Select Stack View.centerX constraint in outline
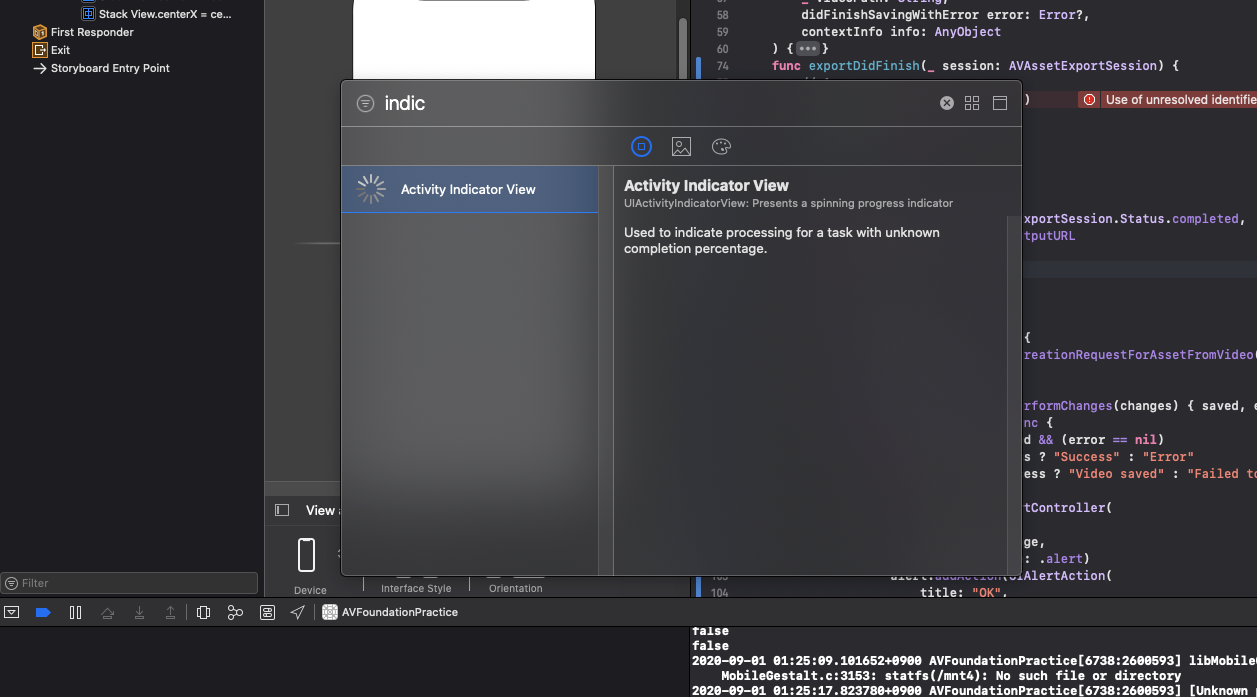This screenshot has height=697, width=1257. pyautogui.click(x=165, y=14)
